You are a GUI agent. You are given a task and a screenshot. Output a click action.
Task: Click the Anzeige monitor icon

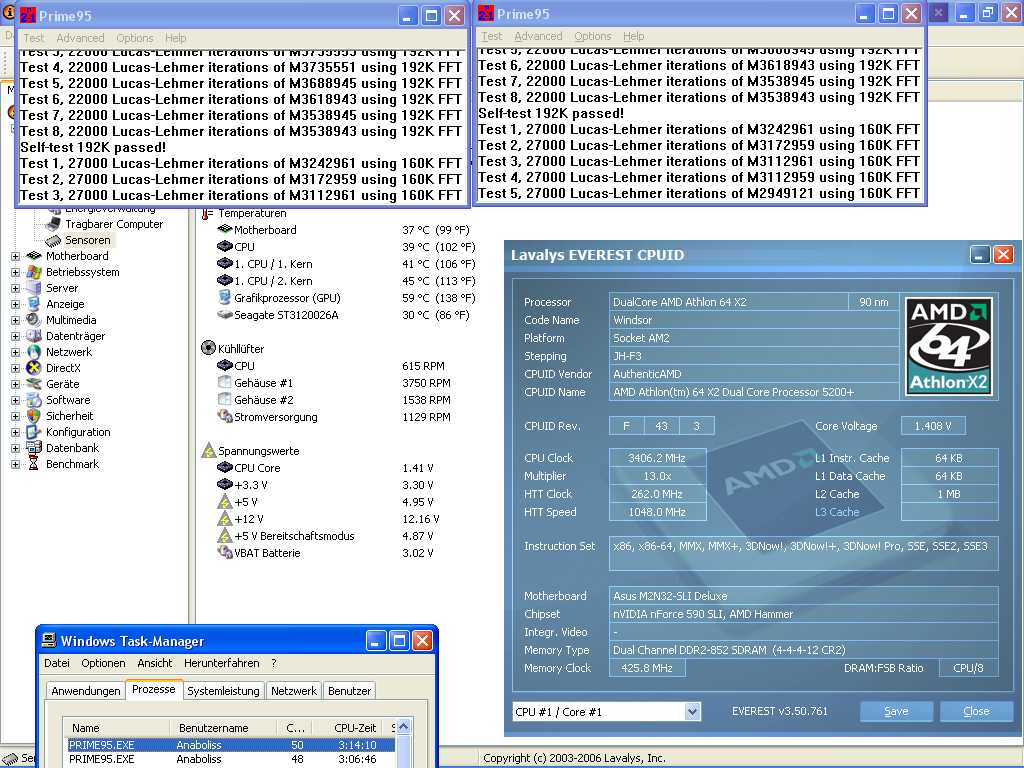click(33, 304)
